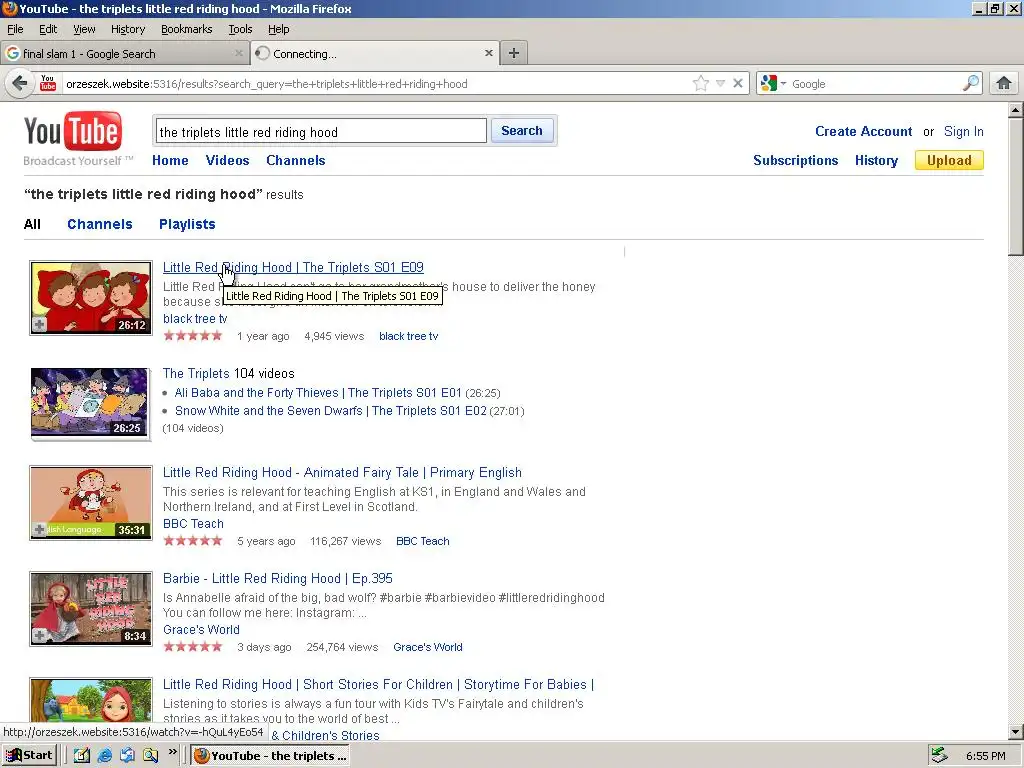Click the YouTube logo
This screenshot has height=768, width=1024.
(73, 133)
